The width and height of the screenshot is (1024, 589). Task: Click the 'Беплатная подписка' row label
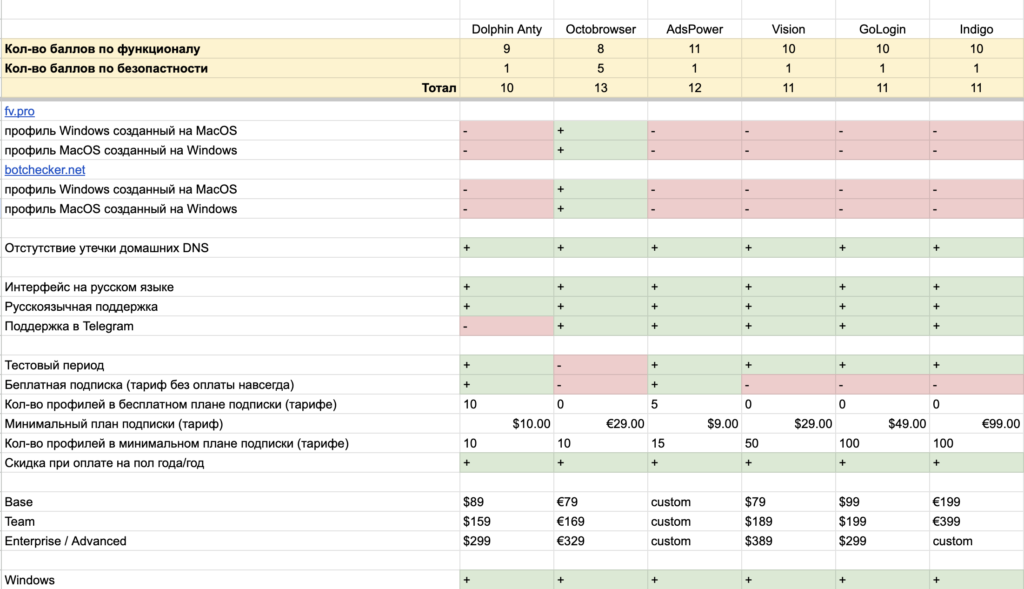click(149, 385)
